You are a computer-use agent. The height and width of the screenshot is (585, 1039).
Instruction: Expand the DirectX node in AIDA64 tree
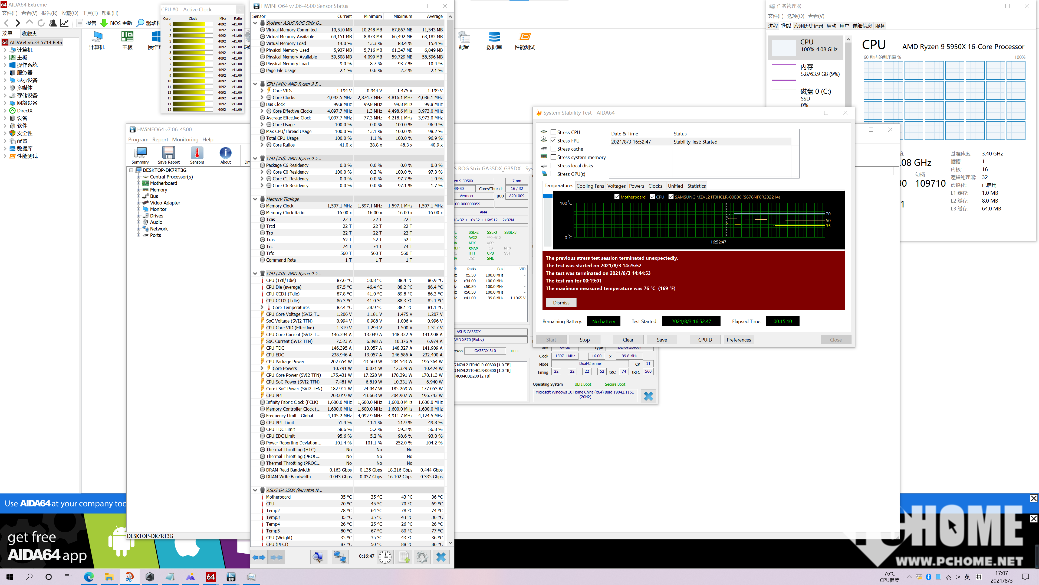[x=5, y=111]
